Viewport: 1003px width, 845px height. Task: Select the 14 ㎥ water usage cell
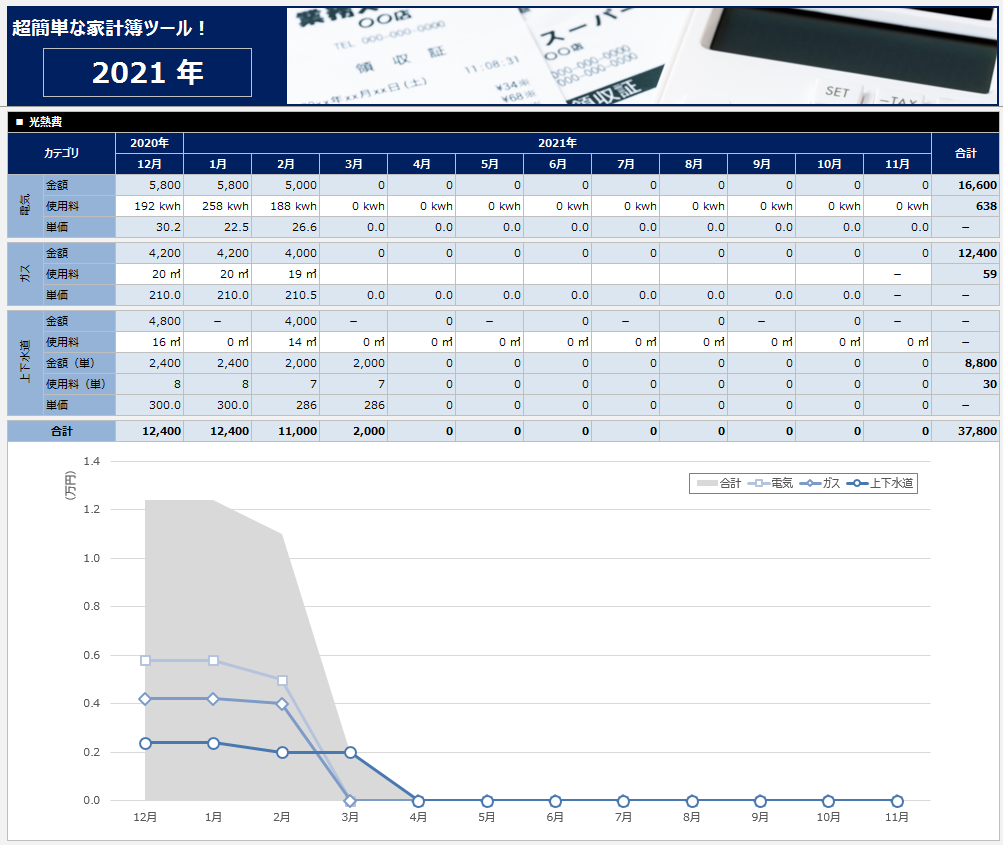point(285,342)
